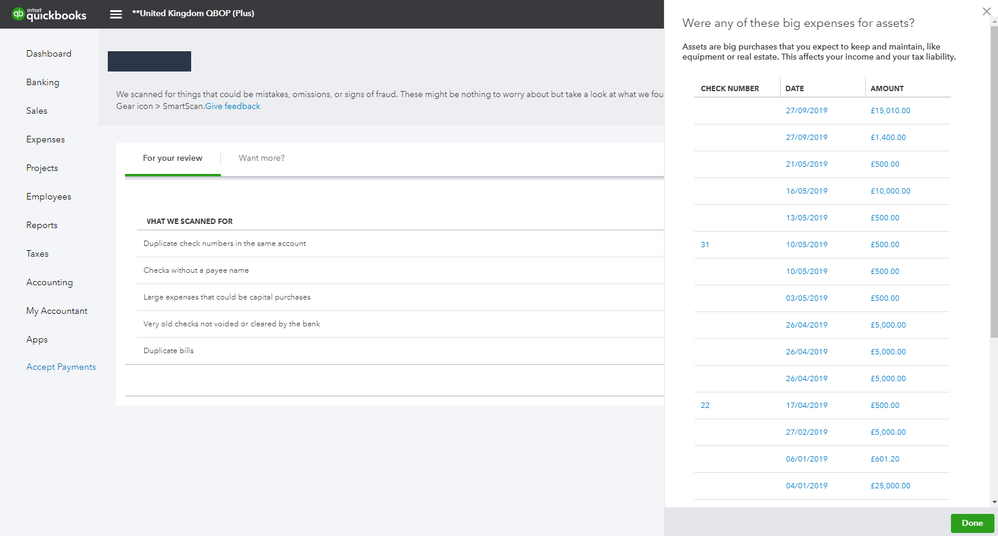Toggle the hamburger navigation menu
The height and width of the screenshot is (536, 998).
(x=116, y=14)
